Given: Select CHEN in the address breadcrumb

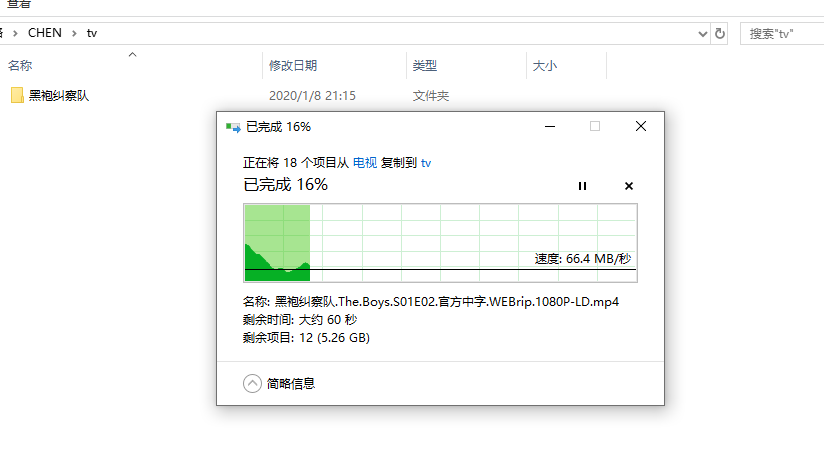Looking at the screenshot, I should (45, 33).
